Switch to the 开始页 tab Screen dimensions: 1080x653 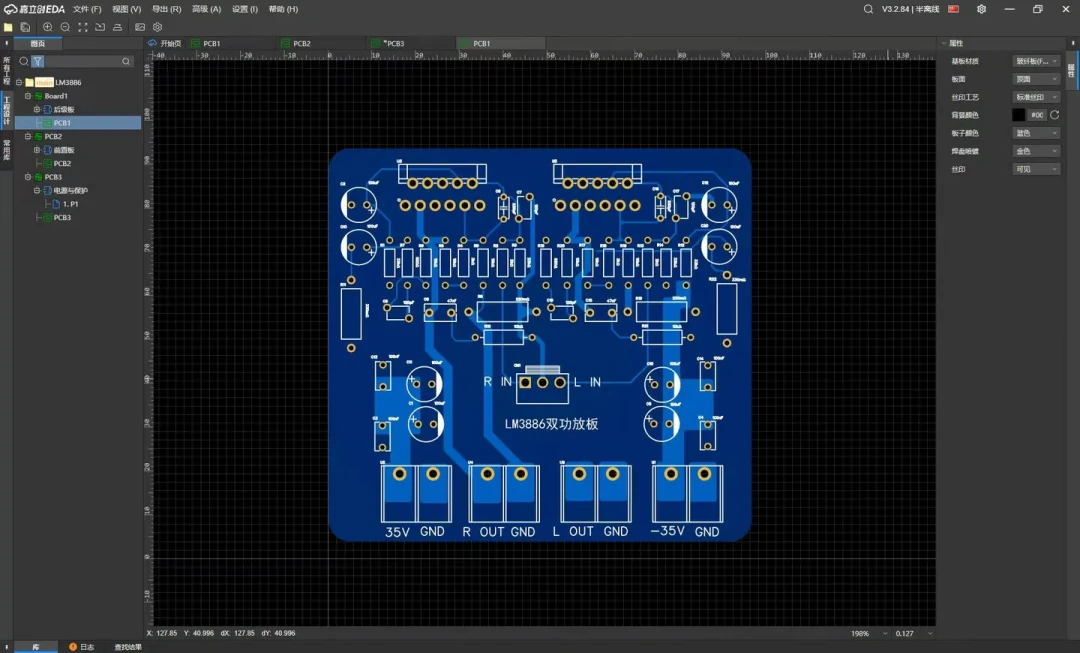(165, 43)
